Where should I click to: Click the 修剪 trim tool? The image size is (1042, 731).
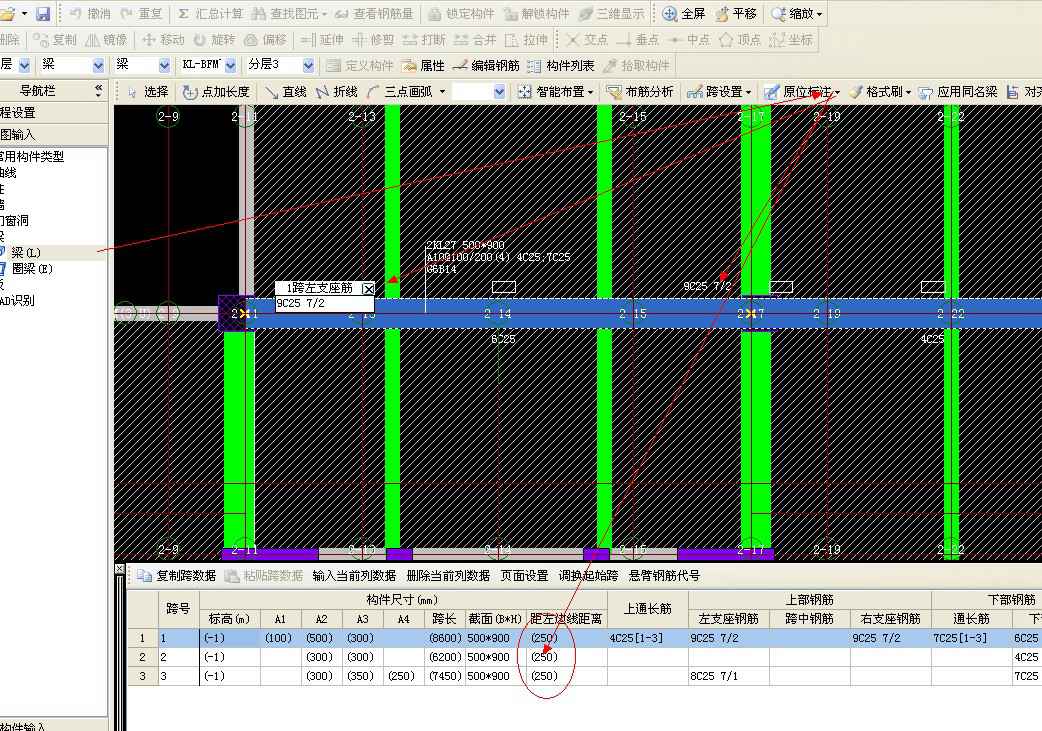point(373,40)
